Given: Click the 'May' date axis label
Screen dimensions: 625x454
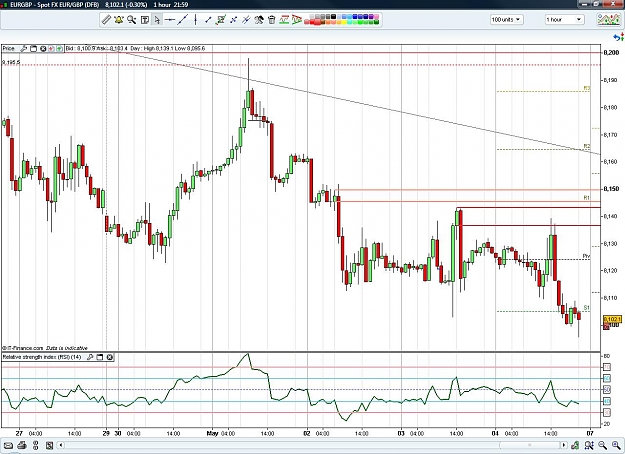Looking at the screenshot, I should tap(212, 433).
